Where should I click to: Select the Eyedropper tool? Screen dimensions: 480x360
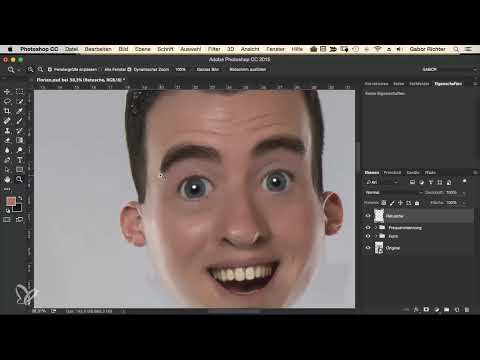19,111
